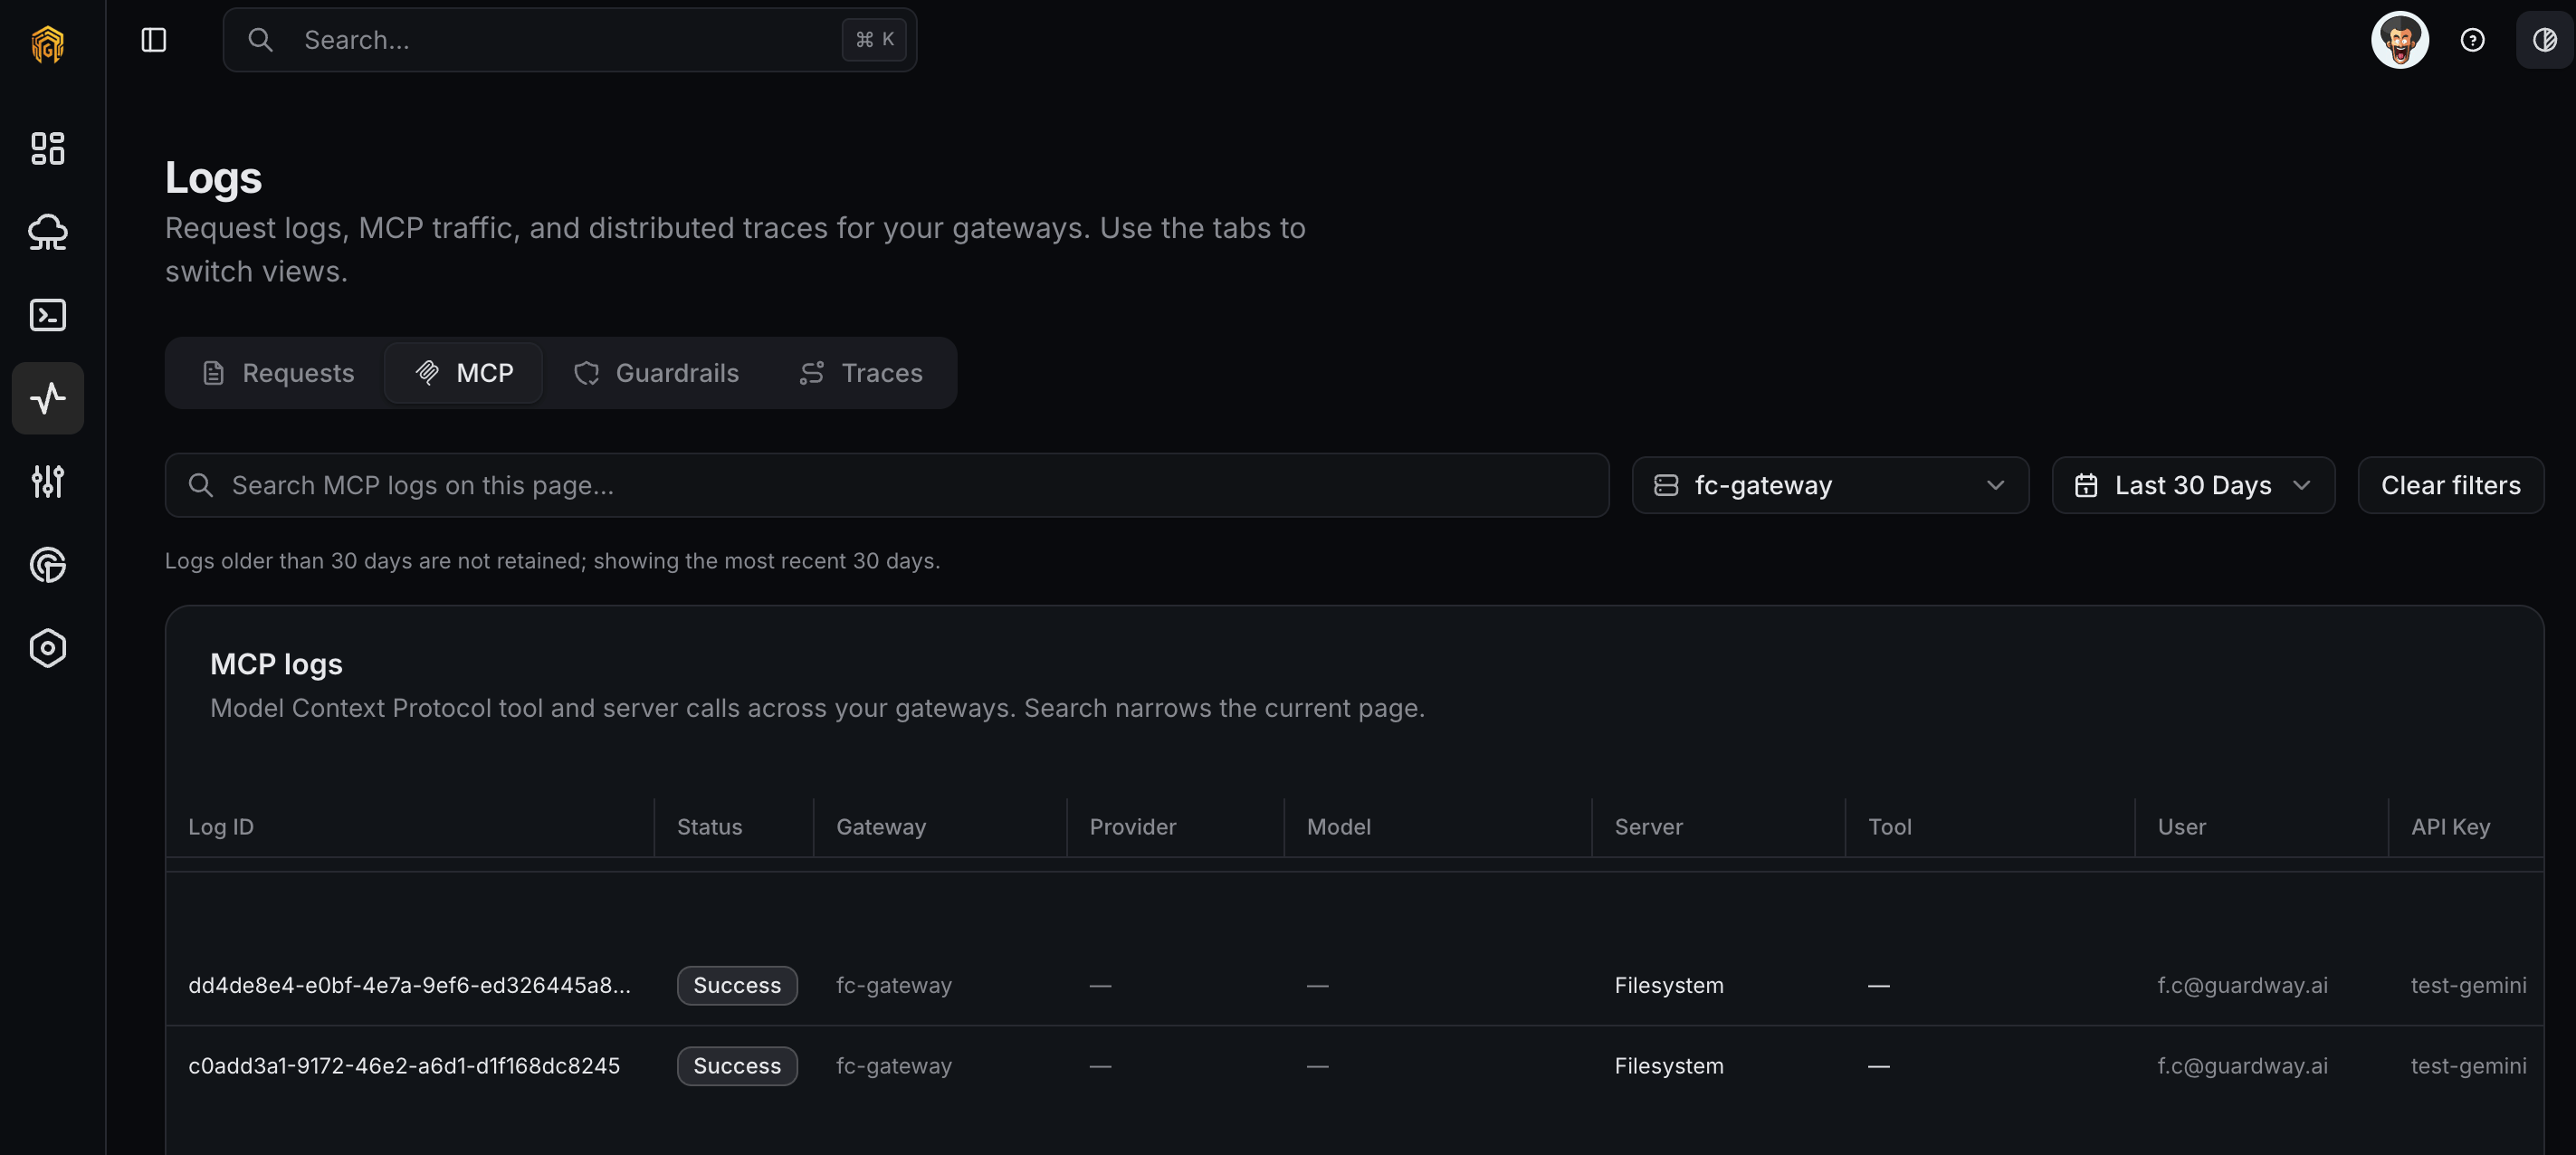This screenshot has width=2576, height=1155.
Task: Click the Clear filters button
Action: [x=2451, y=485]
